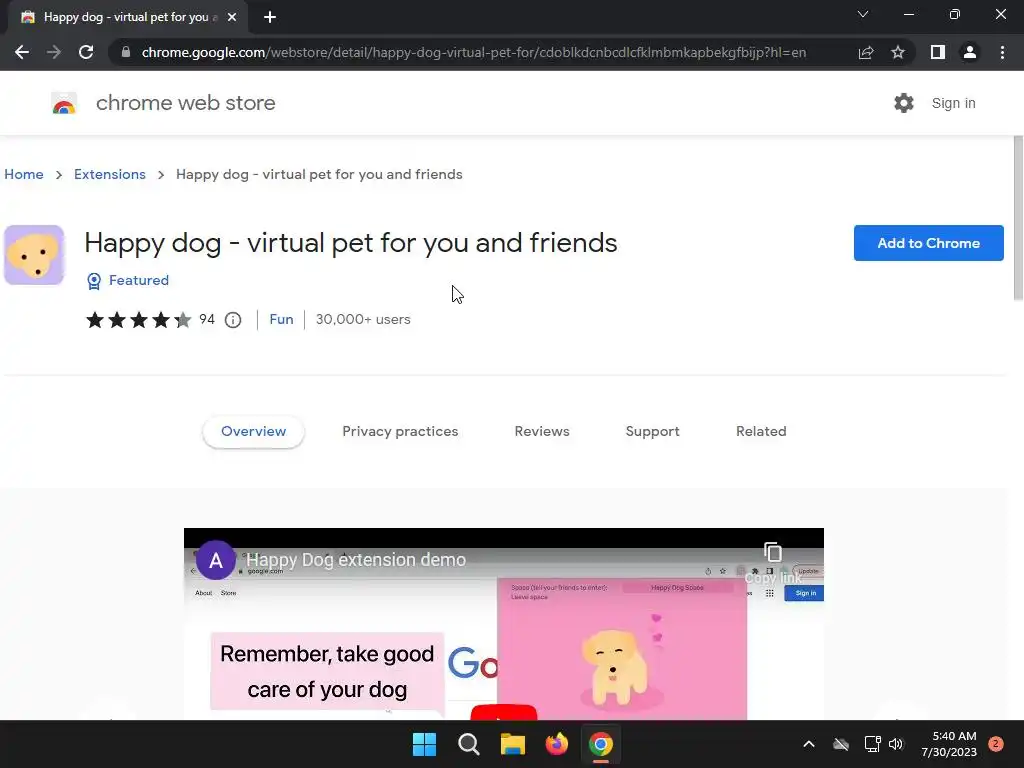
Task: Open a new tab with the plus button
Action: point(270,17)
